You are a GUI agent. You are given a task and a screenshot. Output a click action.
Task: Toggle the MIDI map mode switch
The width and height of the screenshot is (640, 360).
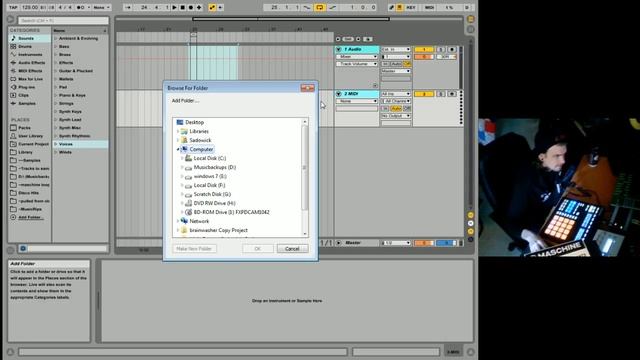[x=429, y=7]
